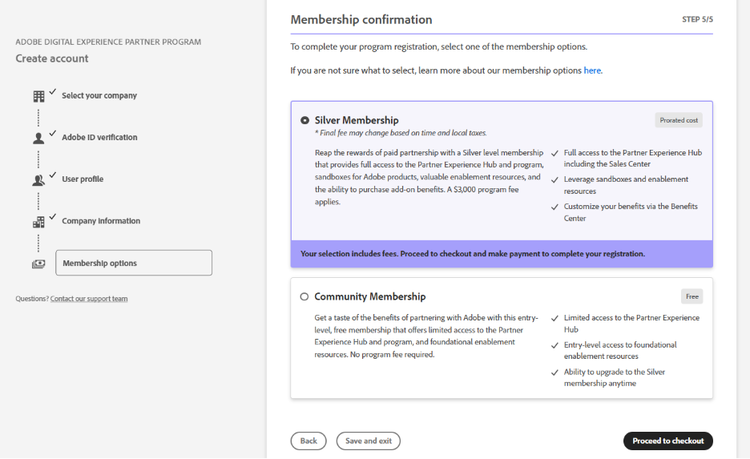This screenshot has width=750, height=459.
Task: Open the 'here' membership options link
Action: [593, 71]
